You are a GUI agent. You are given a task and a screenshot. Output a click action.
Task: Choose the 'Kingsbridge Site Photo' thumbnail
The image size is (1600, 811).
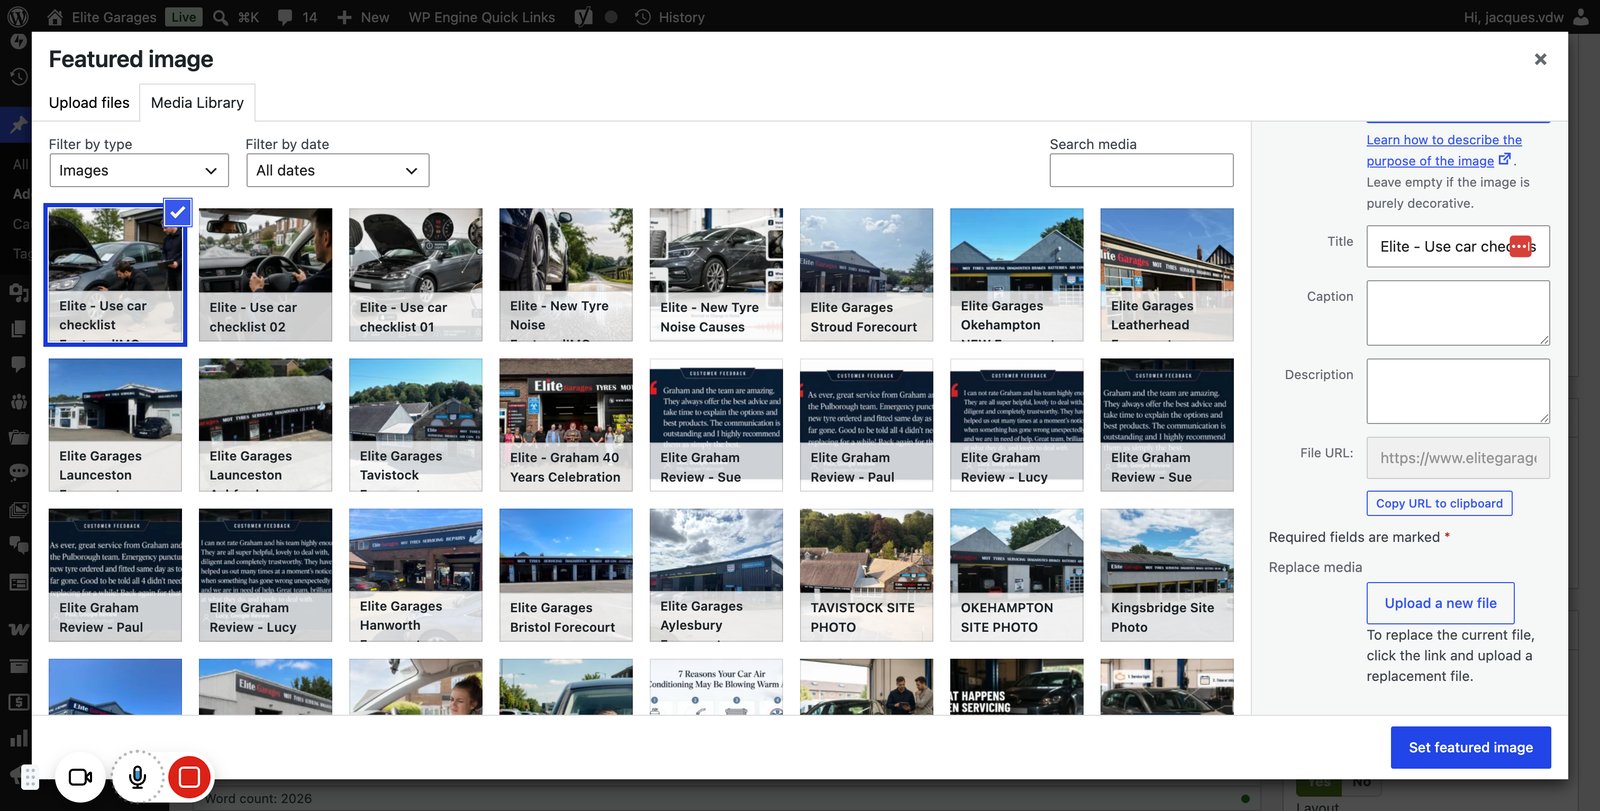pos(1167,575)
